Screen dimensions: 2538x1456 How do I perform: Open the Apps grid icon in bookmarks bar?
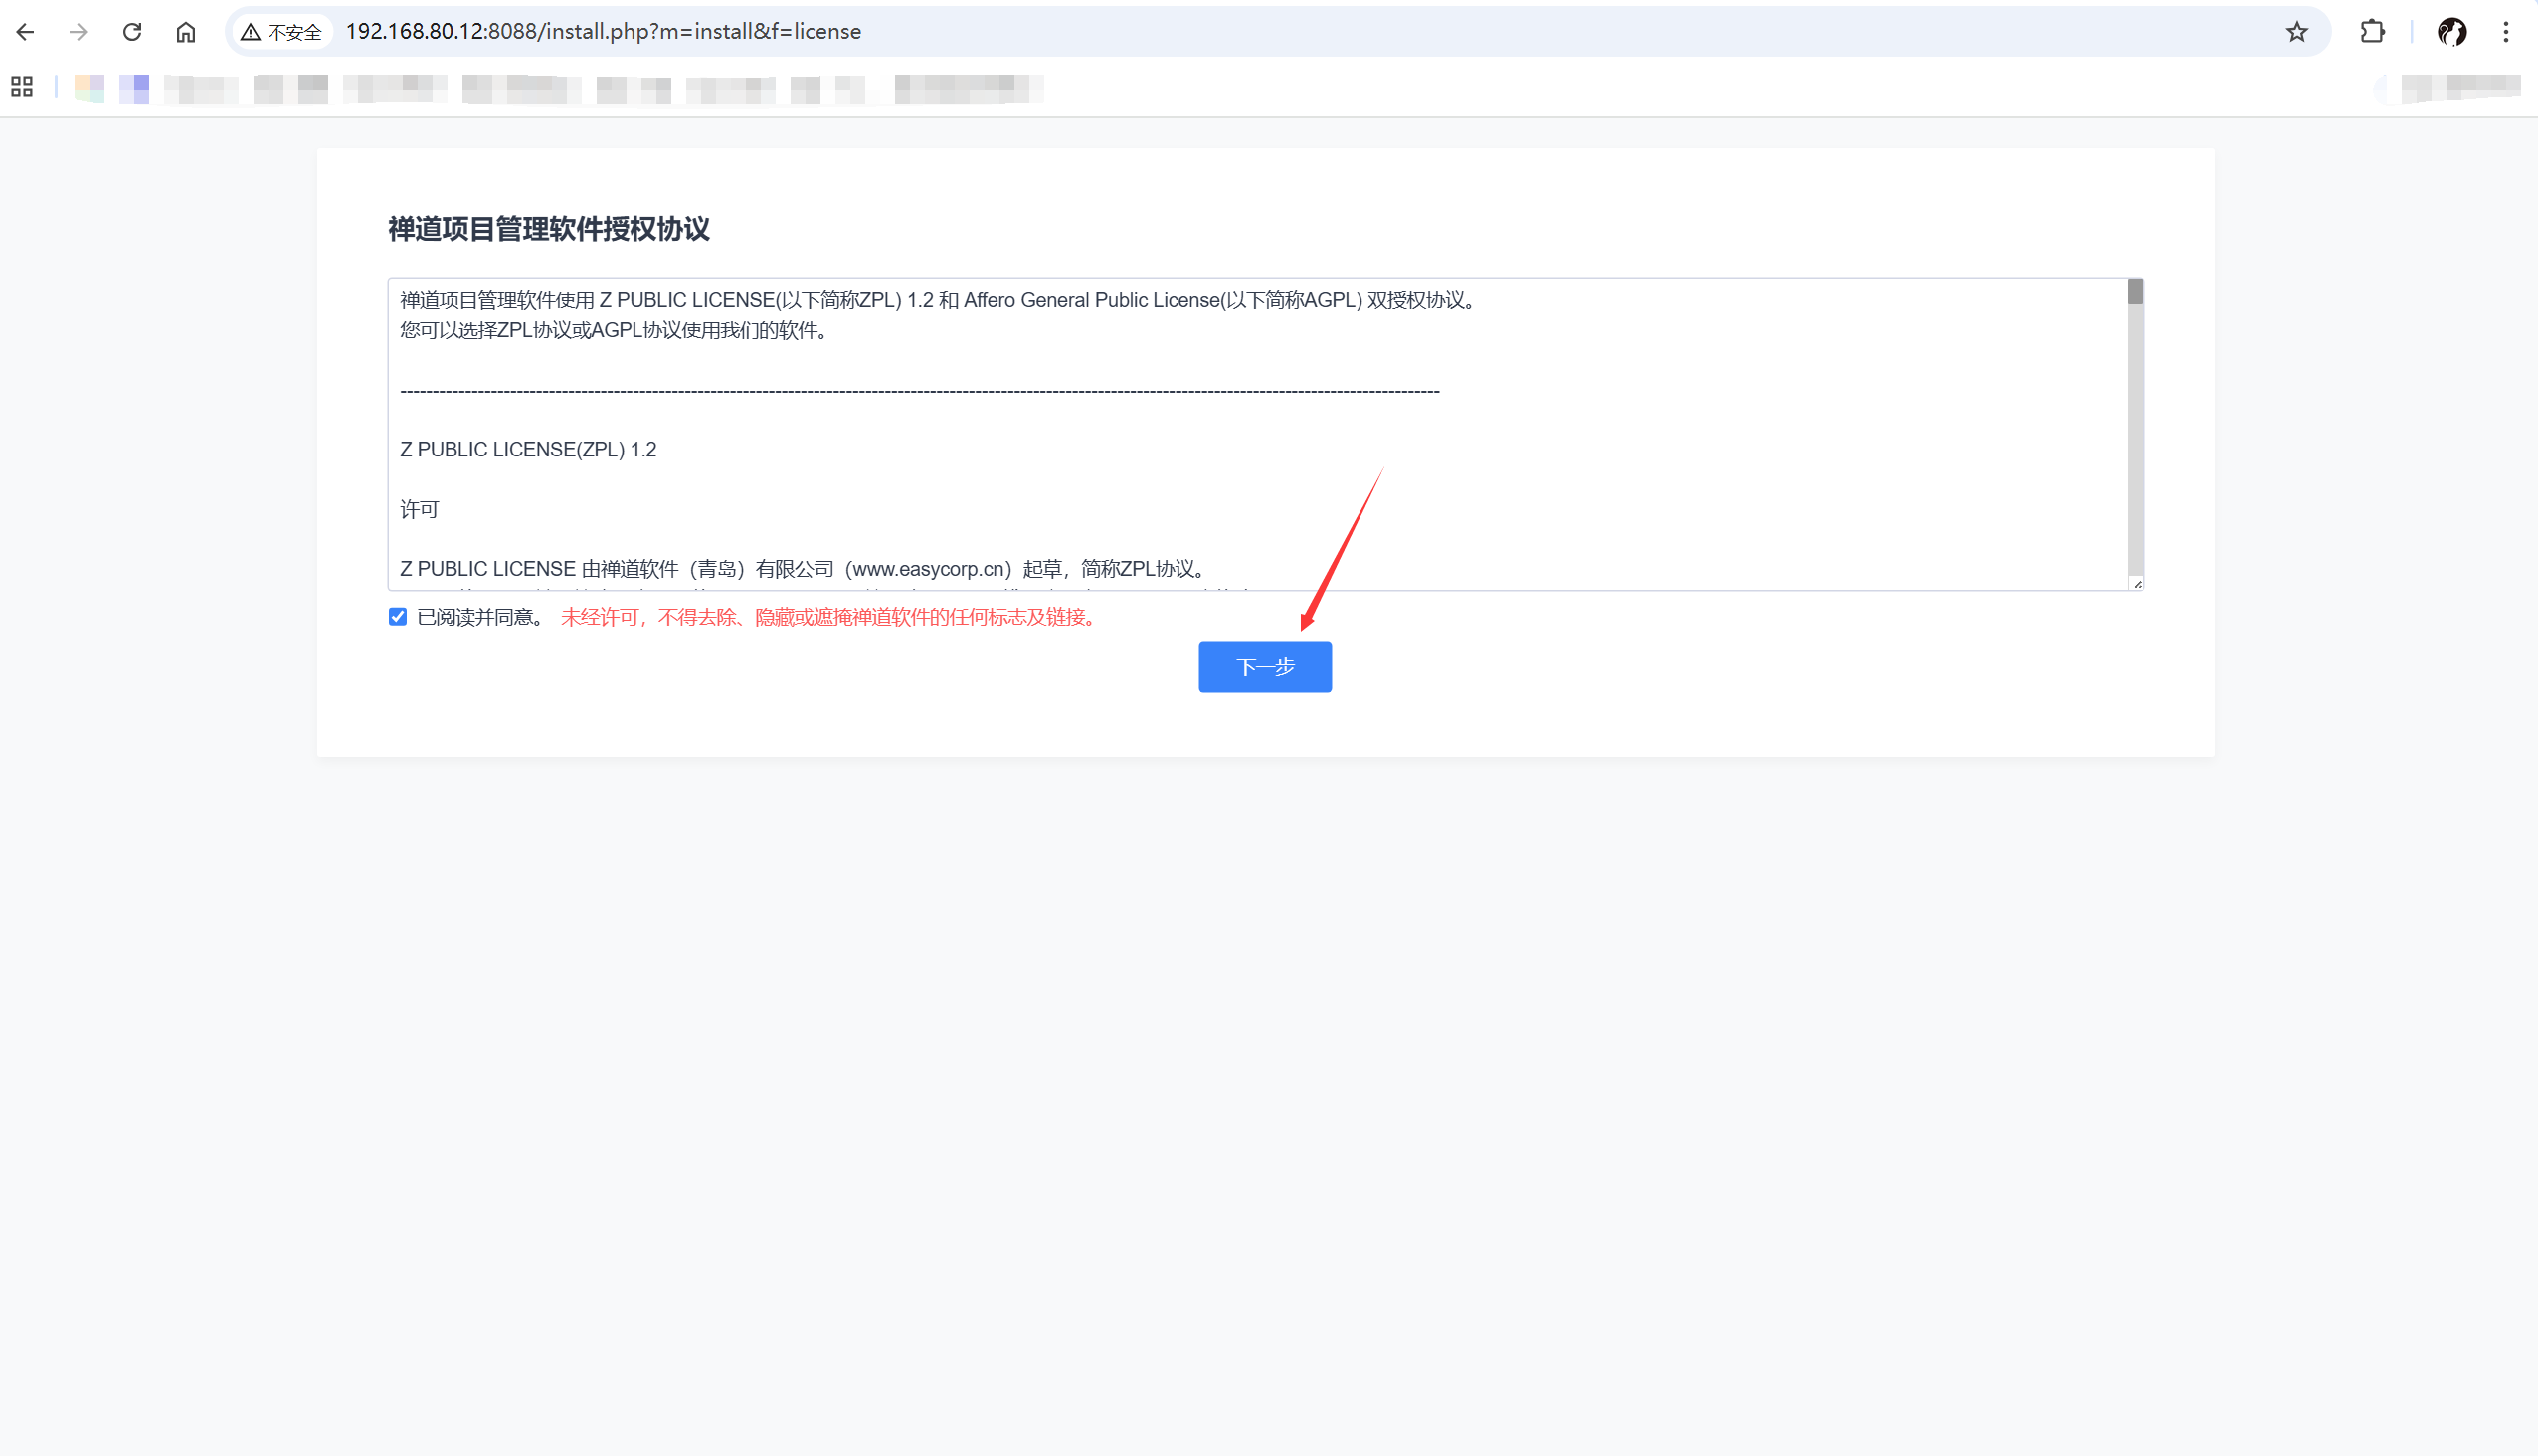tap(22, 88)
